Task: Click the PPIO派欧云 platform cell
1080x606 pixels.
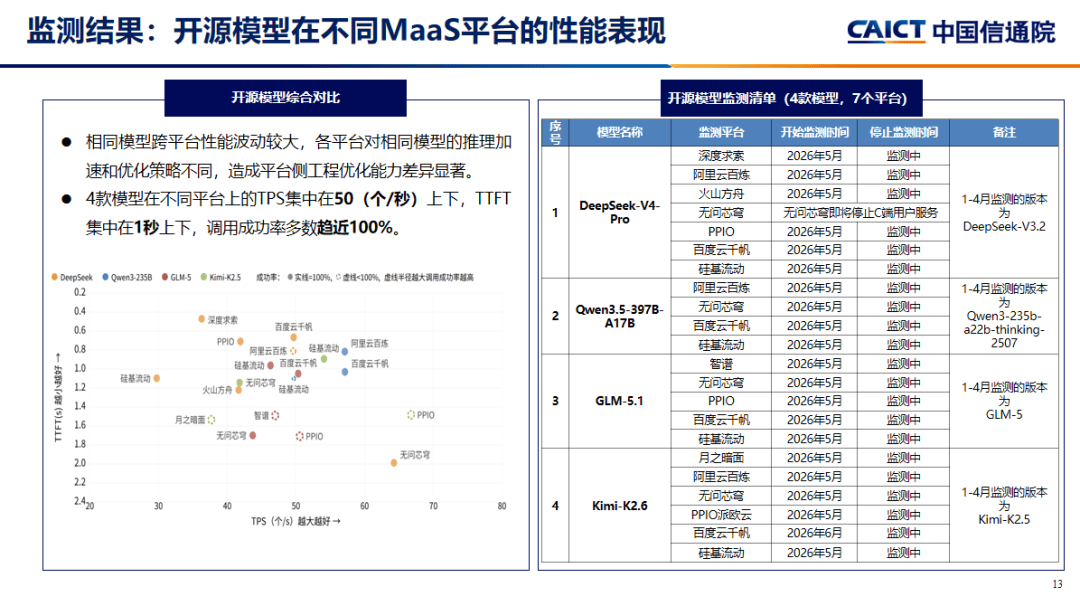Action: [721, 514]
